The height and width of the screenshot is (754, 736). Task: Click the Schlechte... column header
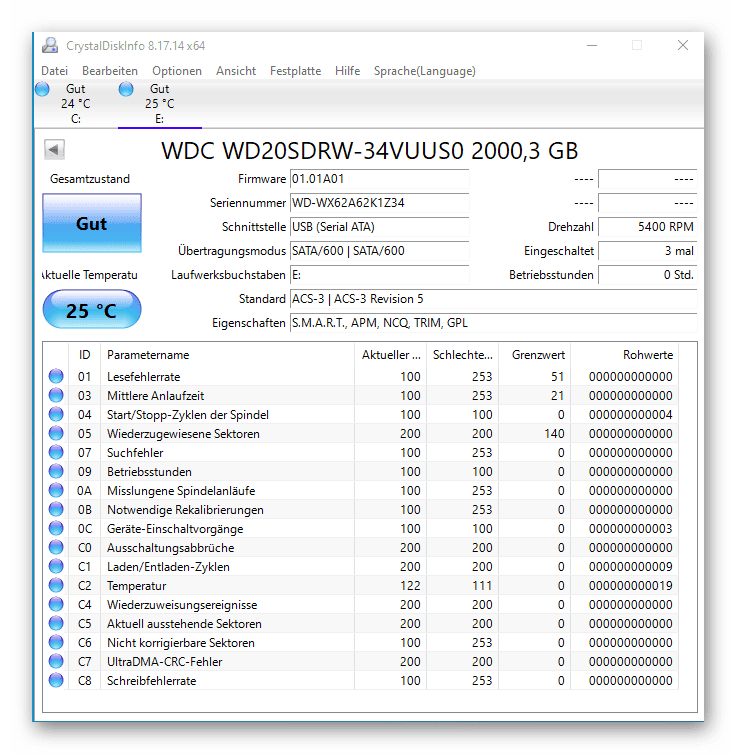[462, 355]
